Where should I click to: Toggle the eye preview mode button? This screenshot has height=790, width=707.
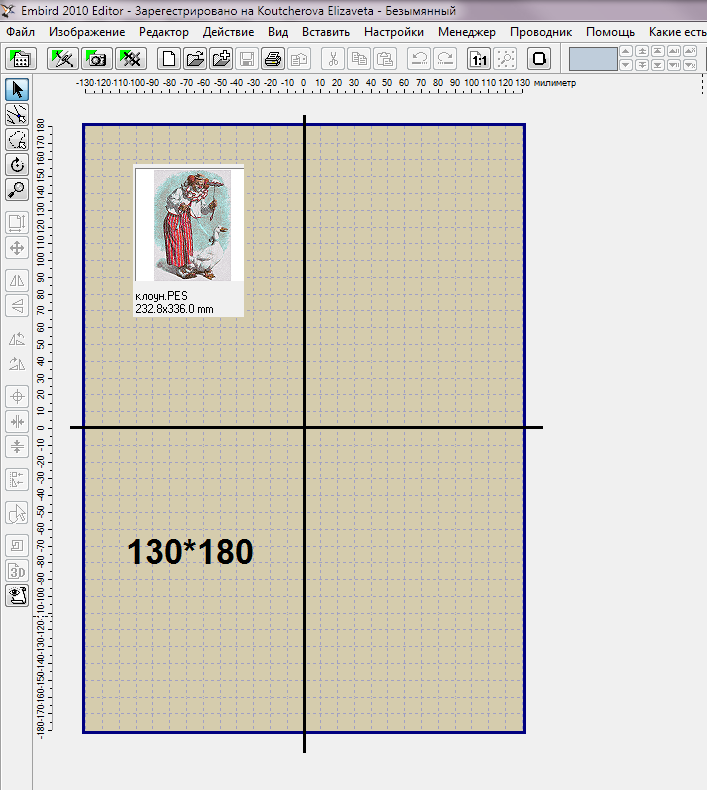point(17,596)
